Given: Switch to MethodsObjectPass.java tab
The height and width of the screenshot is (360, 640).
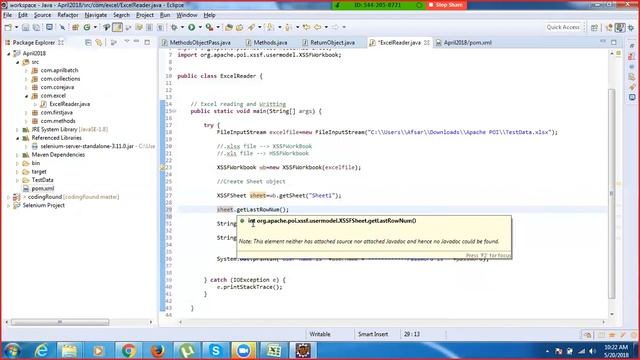Looking at the screenshot, I should pos(196,42).
